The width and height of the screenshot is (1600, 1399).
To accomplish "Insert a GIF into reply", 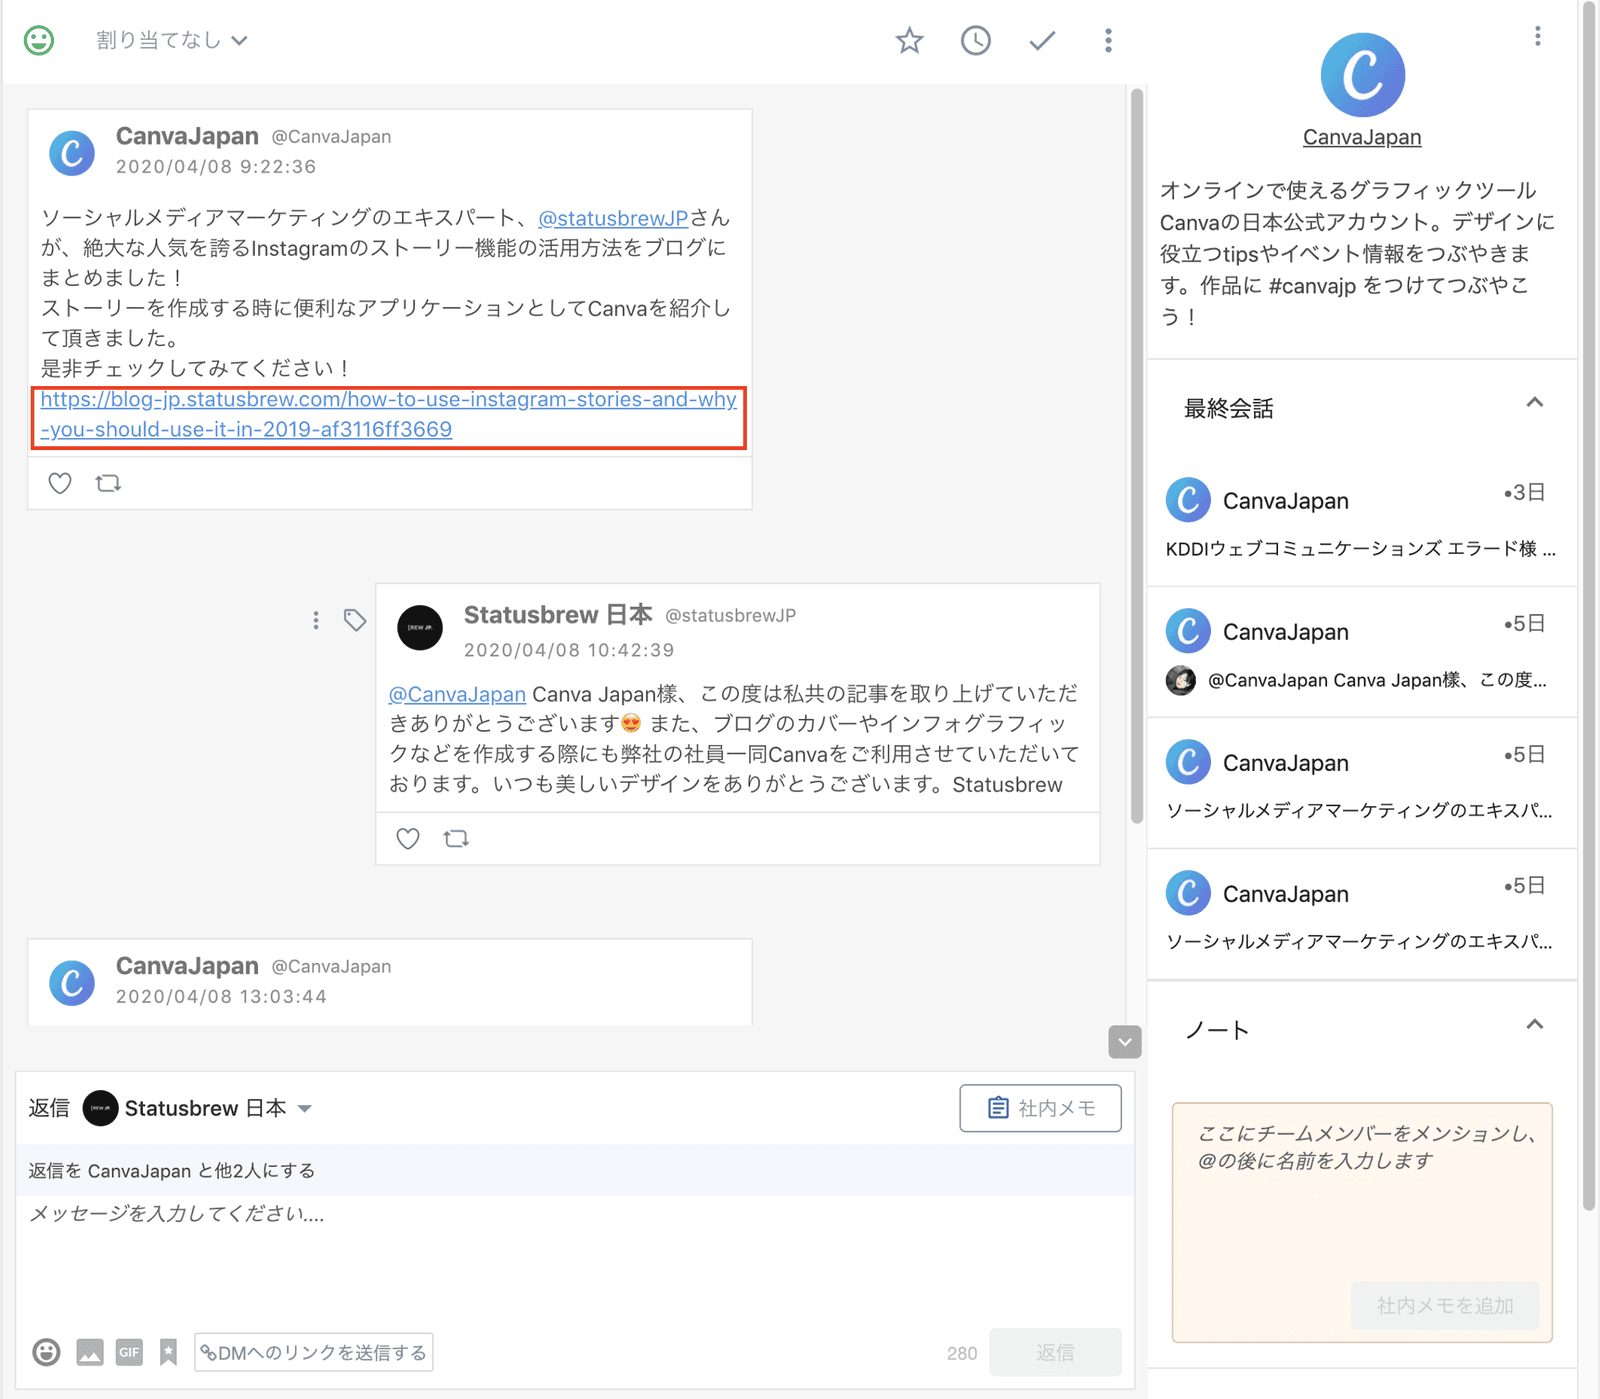I will point(129,1353).
